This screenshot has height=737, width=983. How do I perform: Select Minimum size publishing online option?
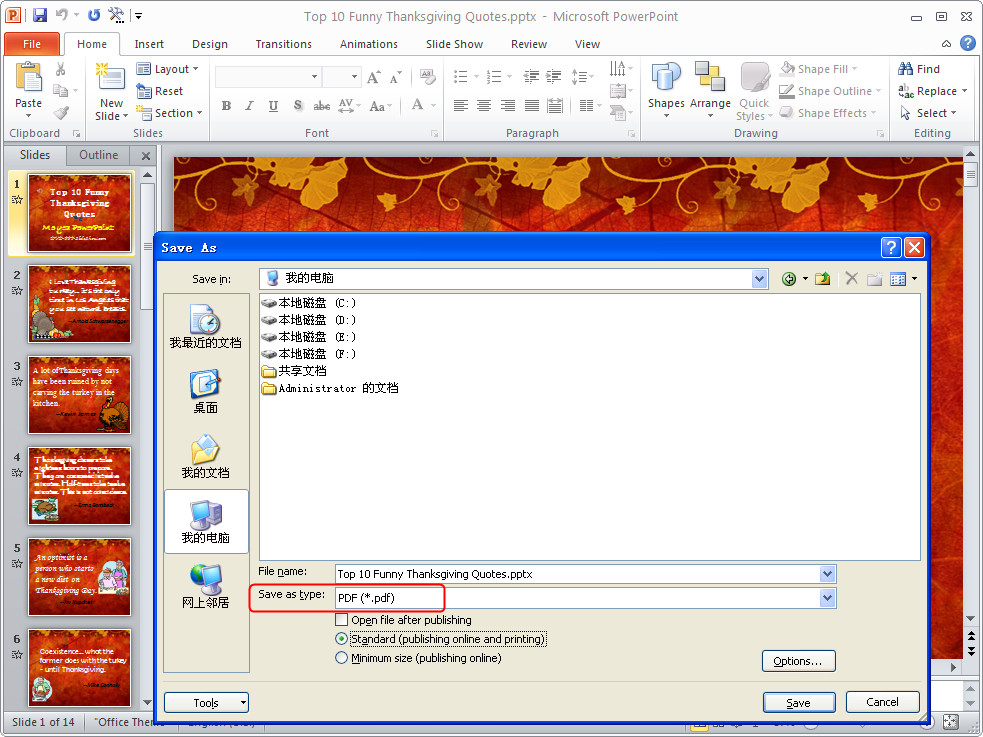[342, 658]
